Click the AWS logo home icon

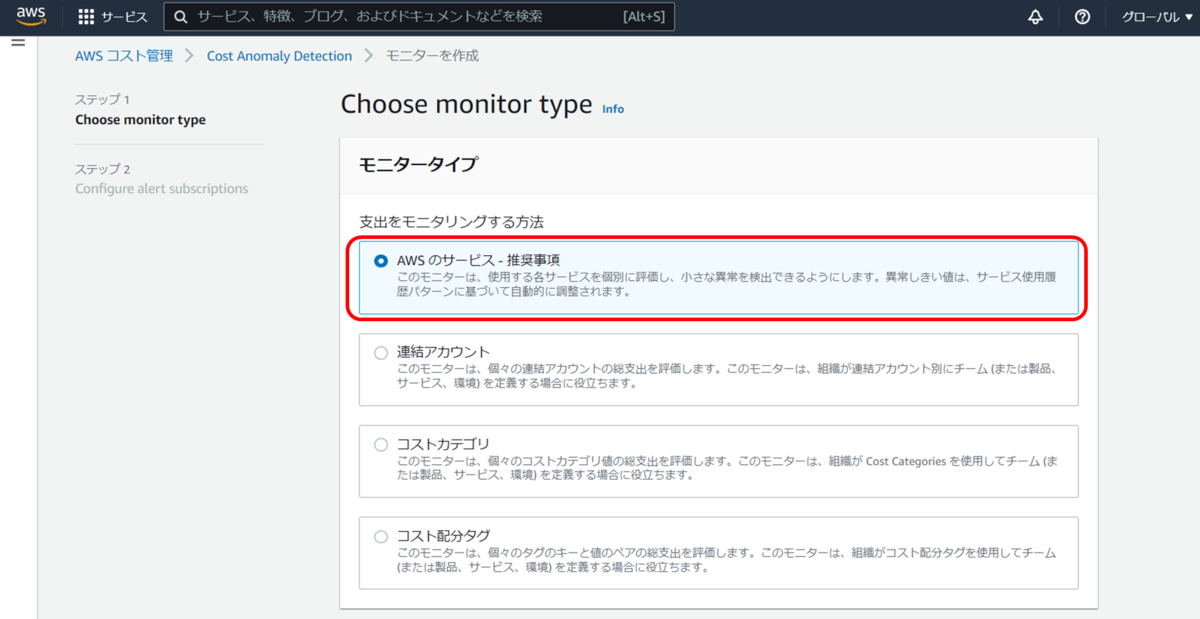[30, 17]
